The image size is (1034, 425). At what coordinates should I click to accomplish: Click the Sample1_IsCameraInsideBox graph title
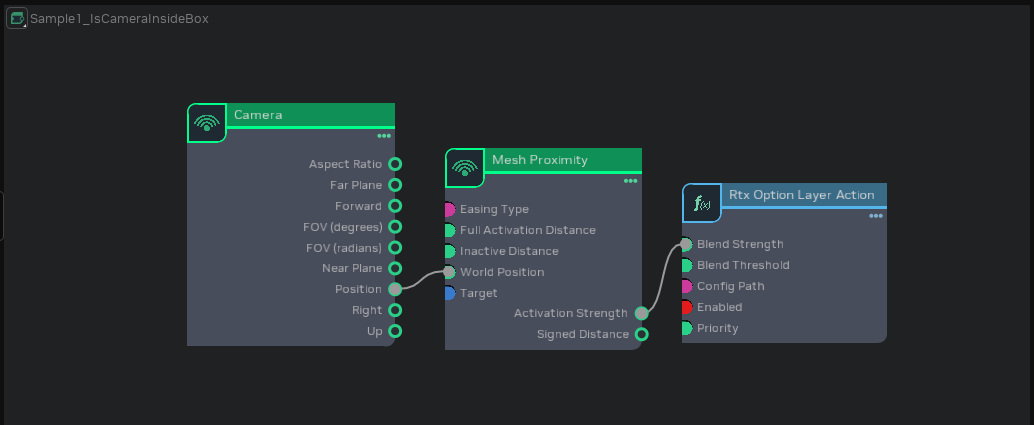coord(119,18)
